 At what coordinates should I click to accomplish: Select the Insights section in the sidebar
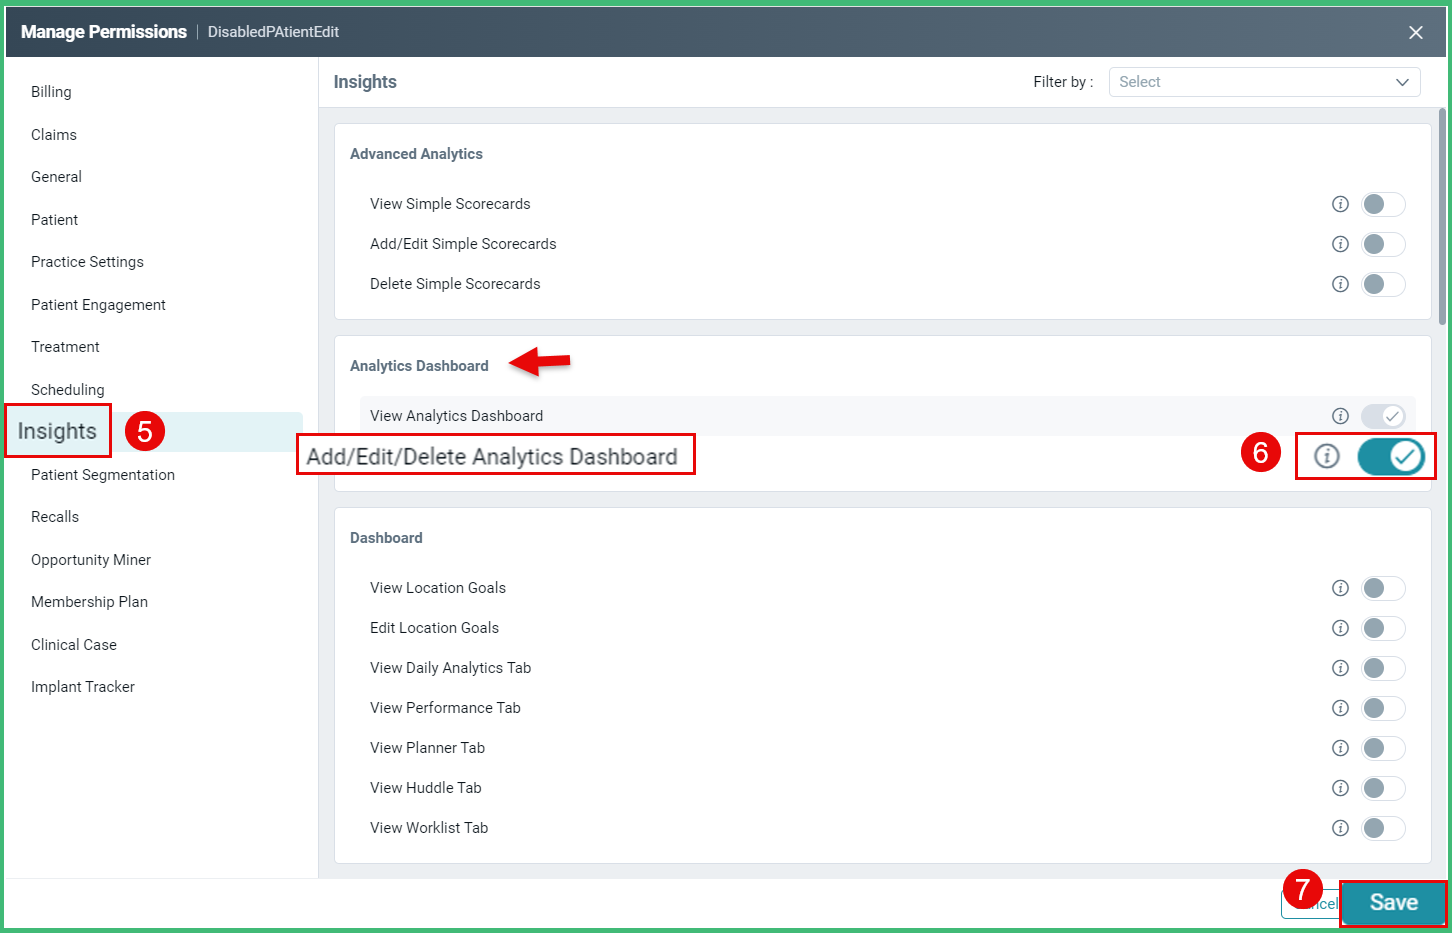tap(56, 431)
